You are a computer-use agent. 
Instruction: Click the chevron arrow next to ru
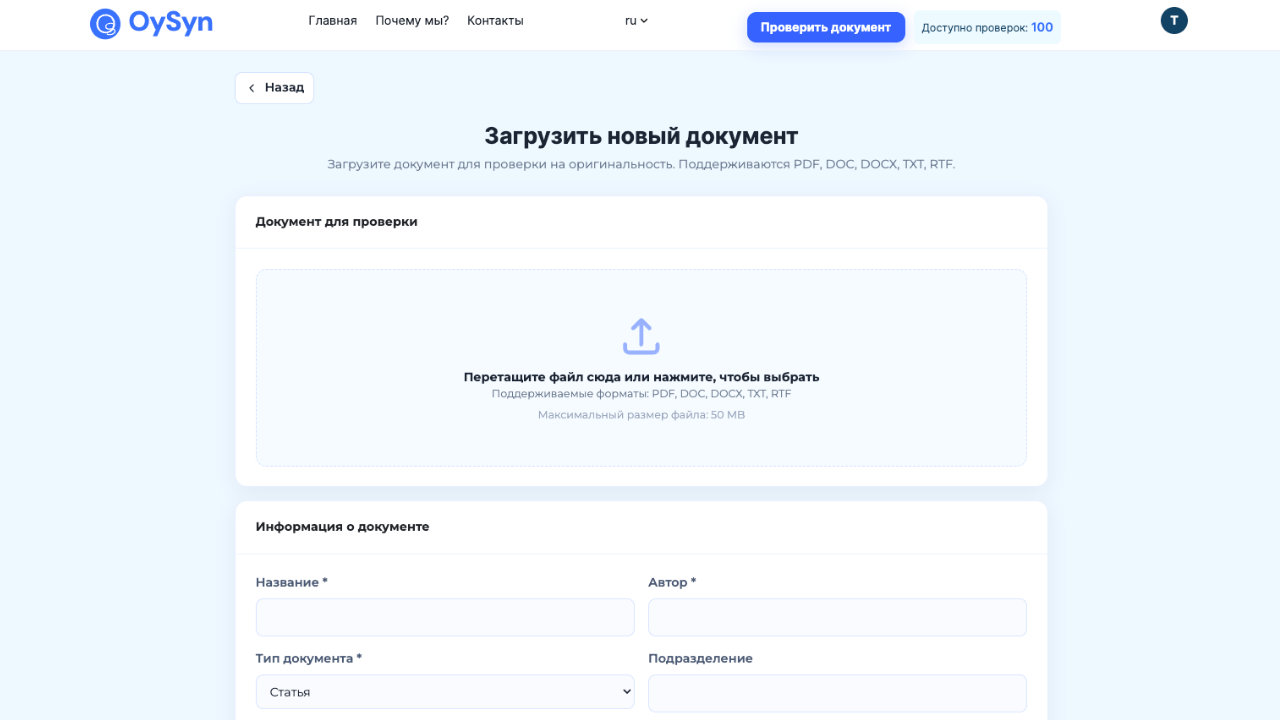click(x=645, y=21)
